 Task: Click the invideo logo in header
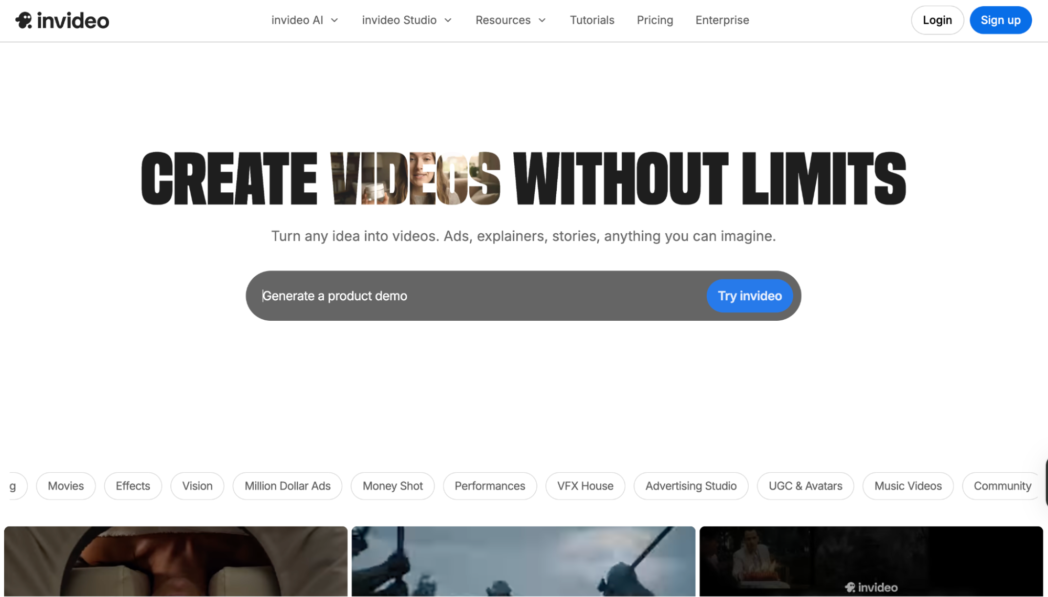(x=62, y=20)
